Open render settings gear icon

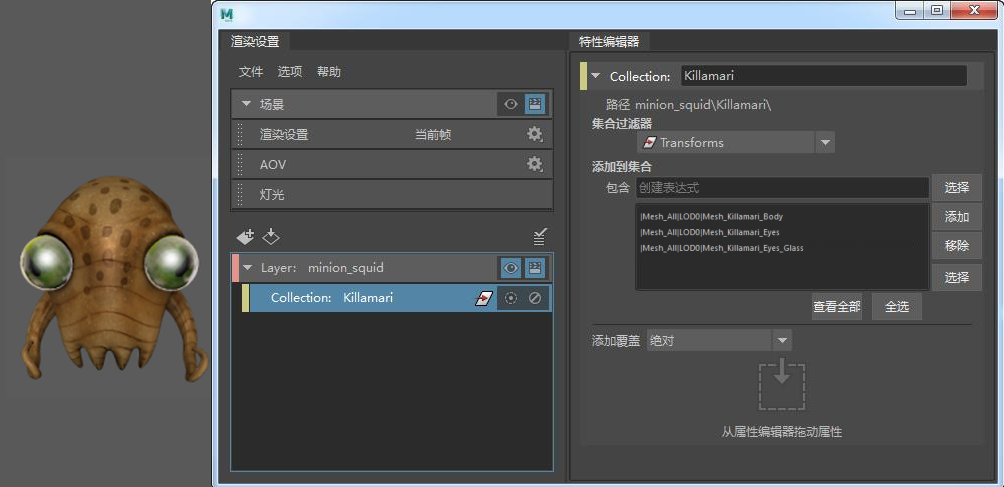pos(534,134)
